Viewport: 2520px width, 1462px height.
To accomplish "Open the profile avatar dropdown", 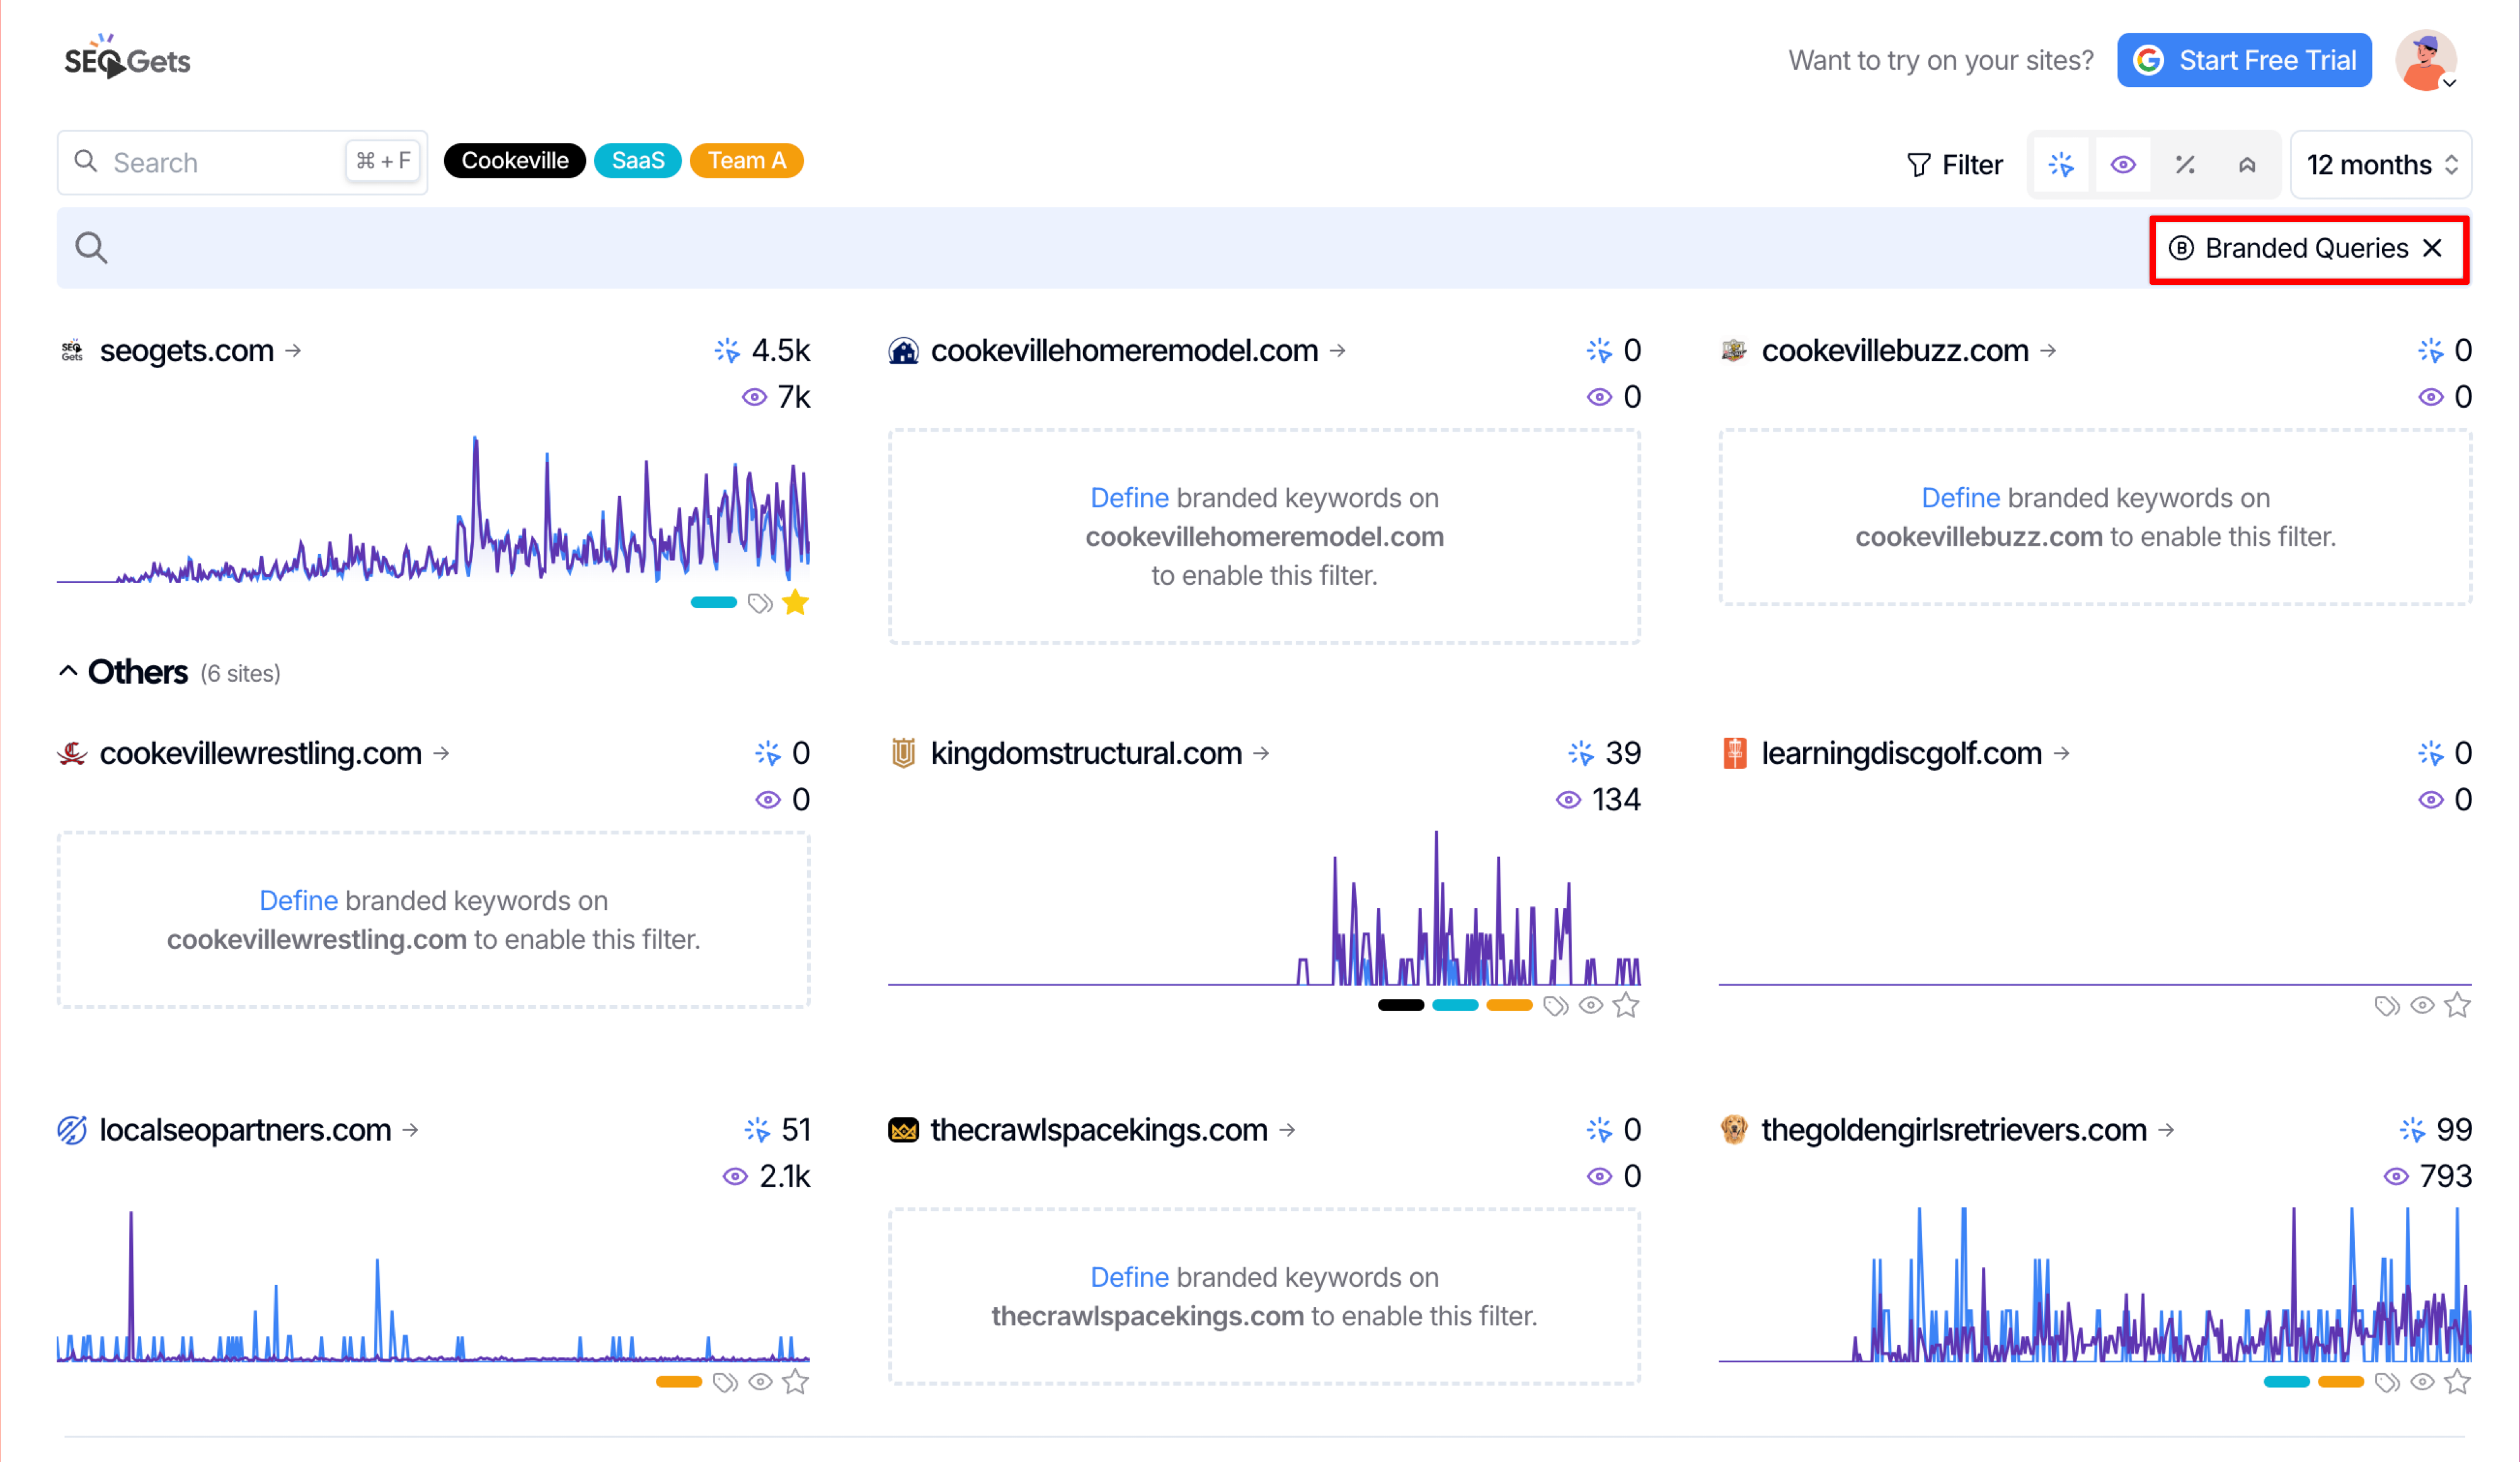I will (2427, 60).
